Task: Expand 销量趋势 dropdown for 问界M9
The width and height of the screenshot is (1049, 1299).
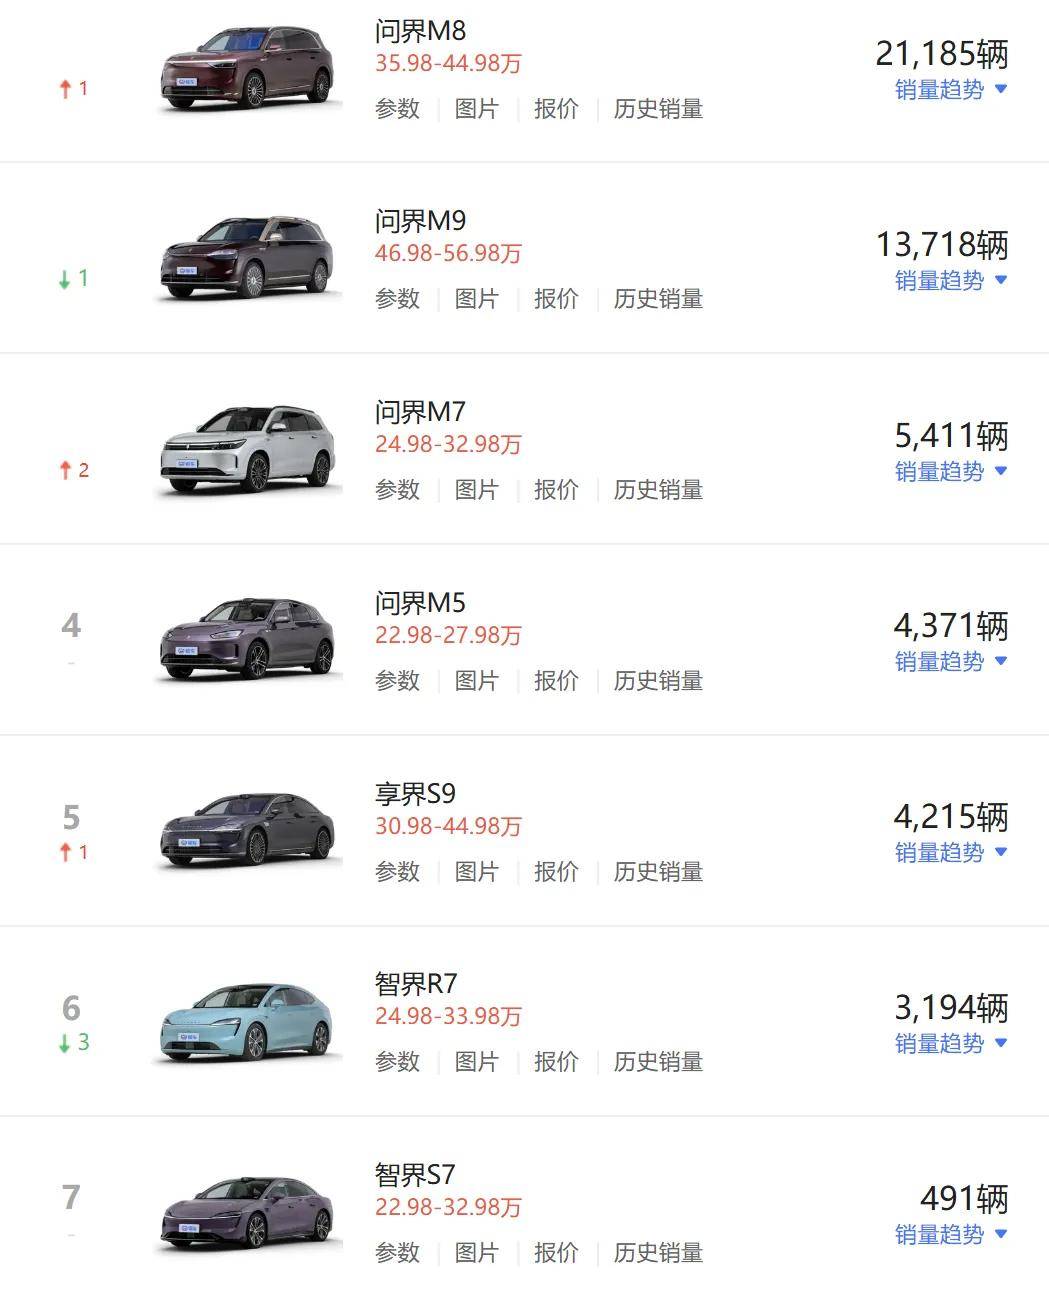Action: click(950, 281)
